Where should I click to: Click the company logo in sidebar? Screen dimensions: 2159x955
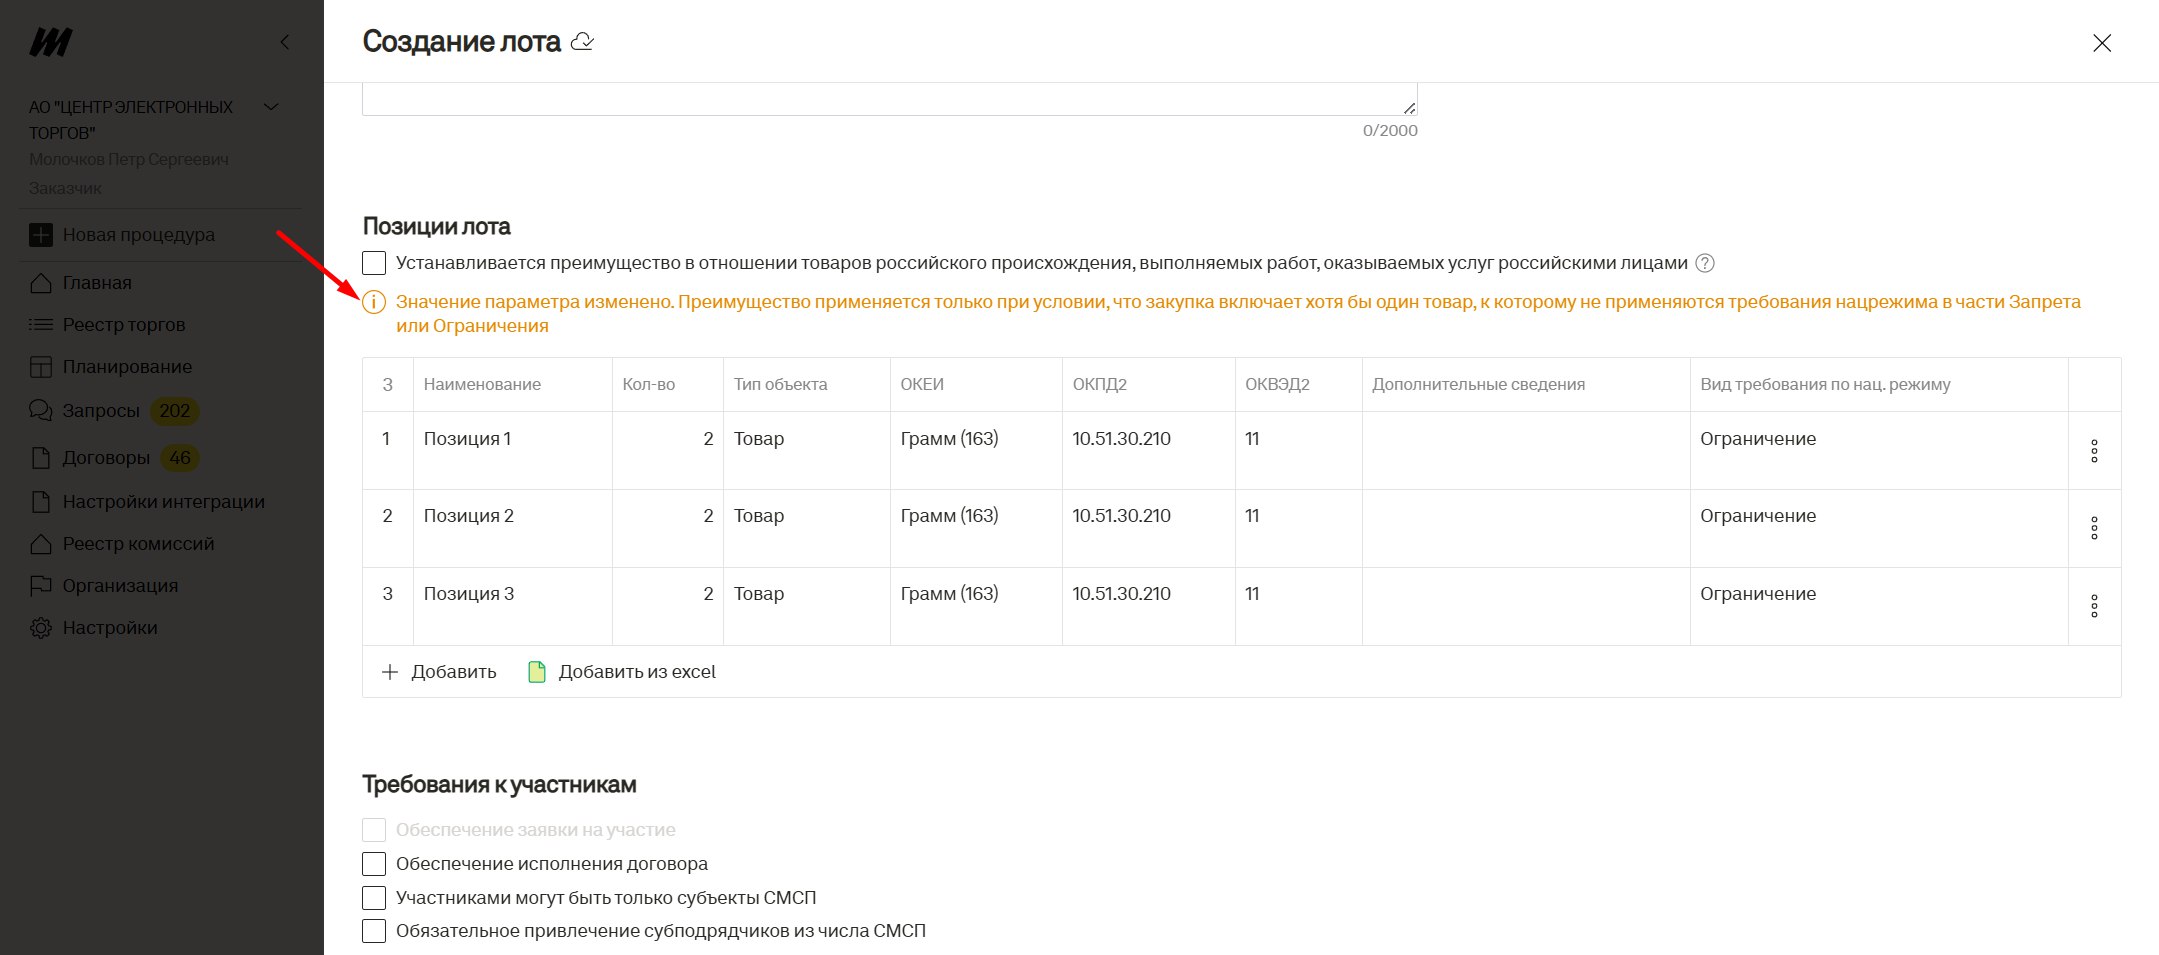click(50, 42)
